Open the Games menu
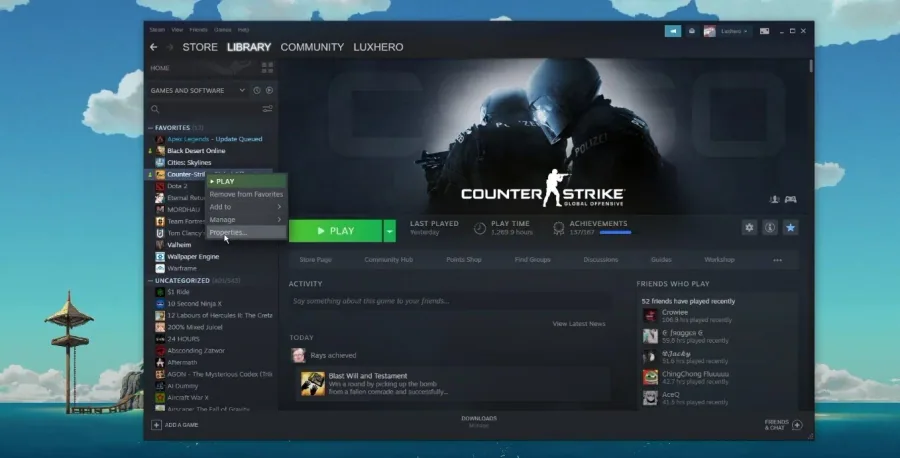The height and width of the screenshot is (458, 900). pos(222,30)
